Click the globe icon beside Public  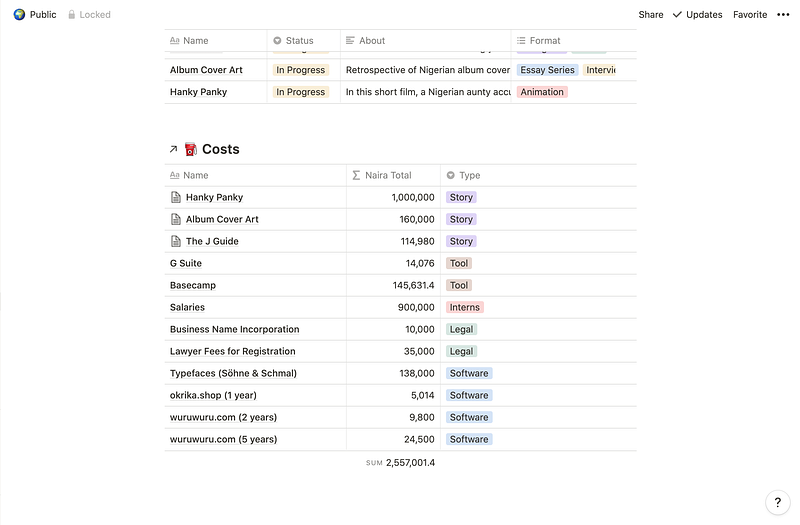(19, 15)
